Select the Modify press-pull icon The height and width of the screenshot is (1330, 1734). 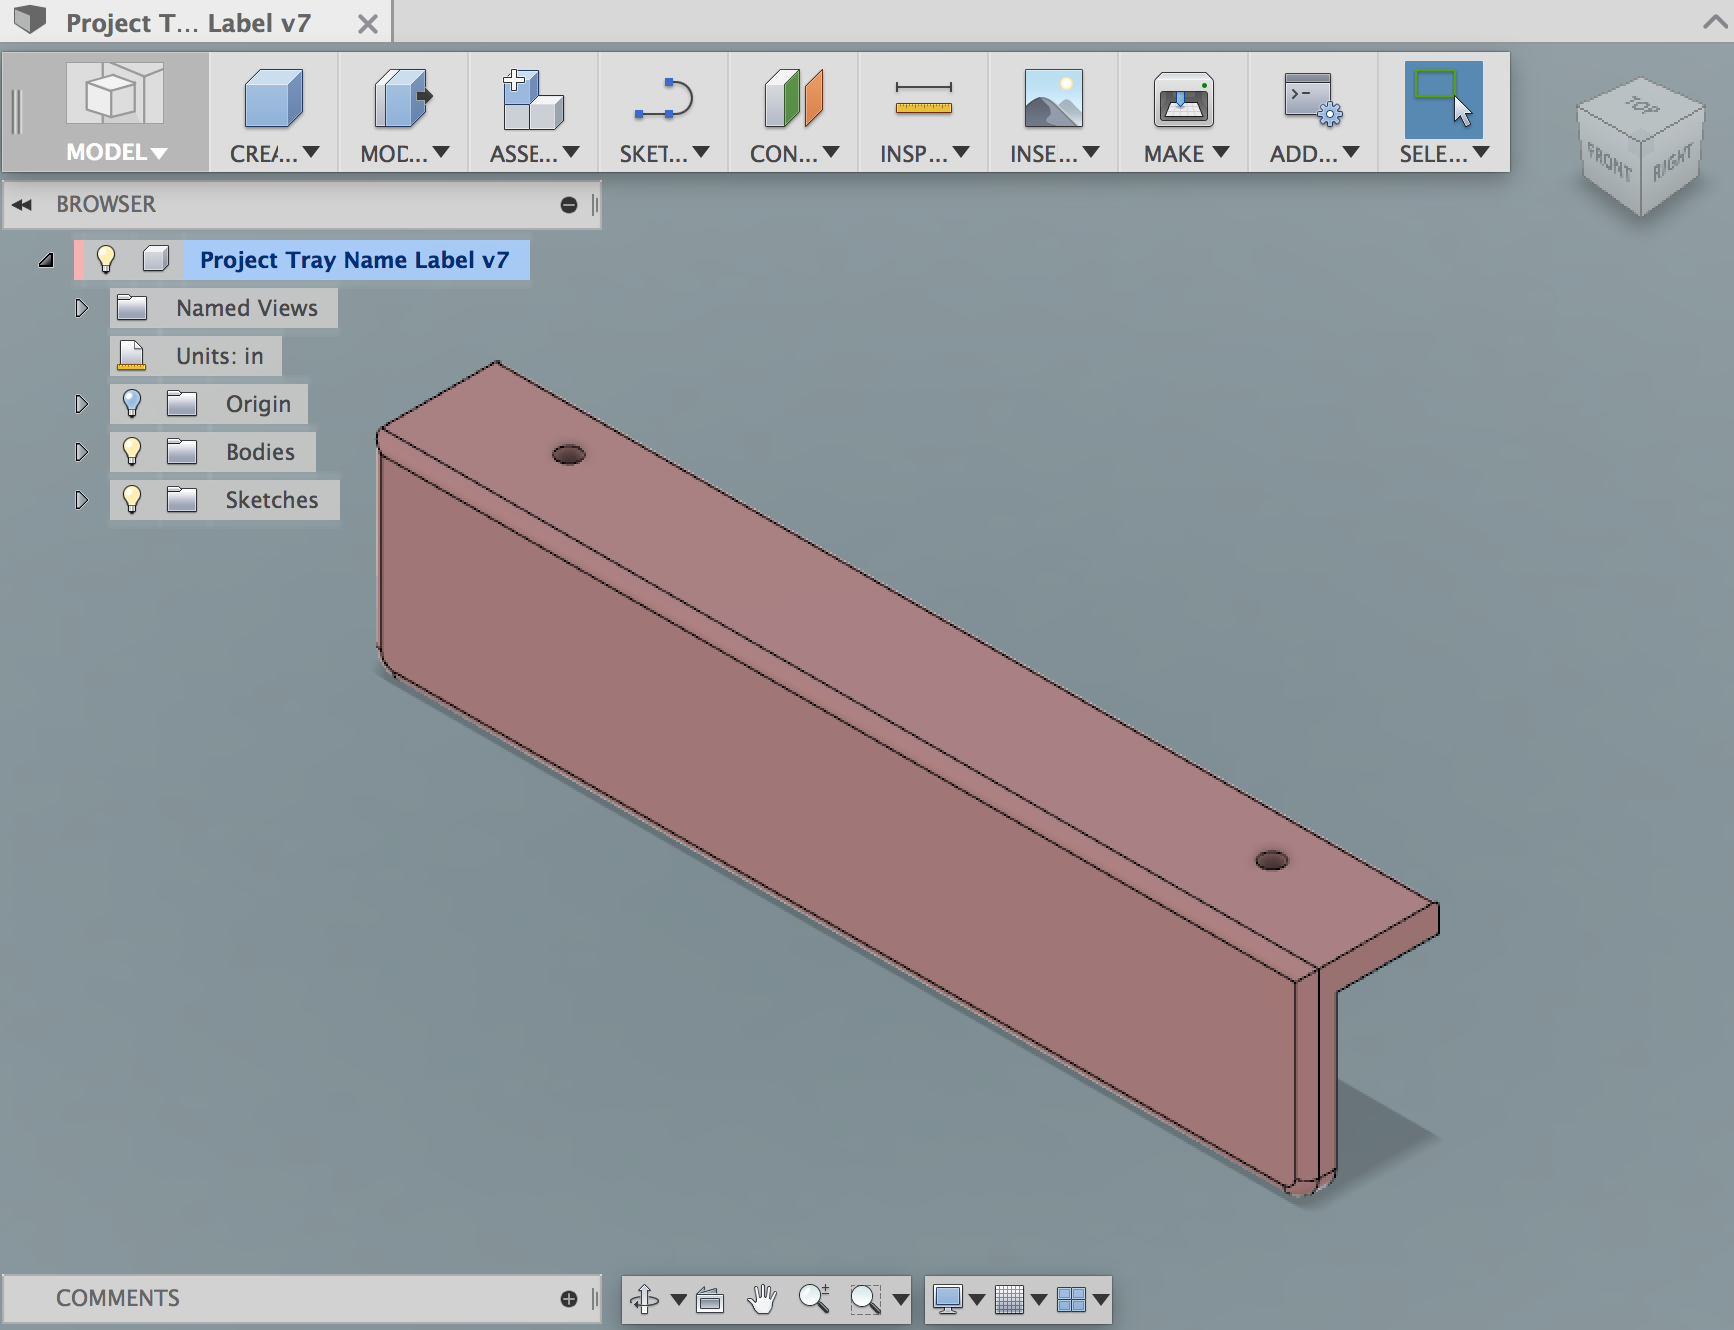403,99
